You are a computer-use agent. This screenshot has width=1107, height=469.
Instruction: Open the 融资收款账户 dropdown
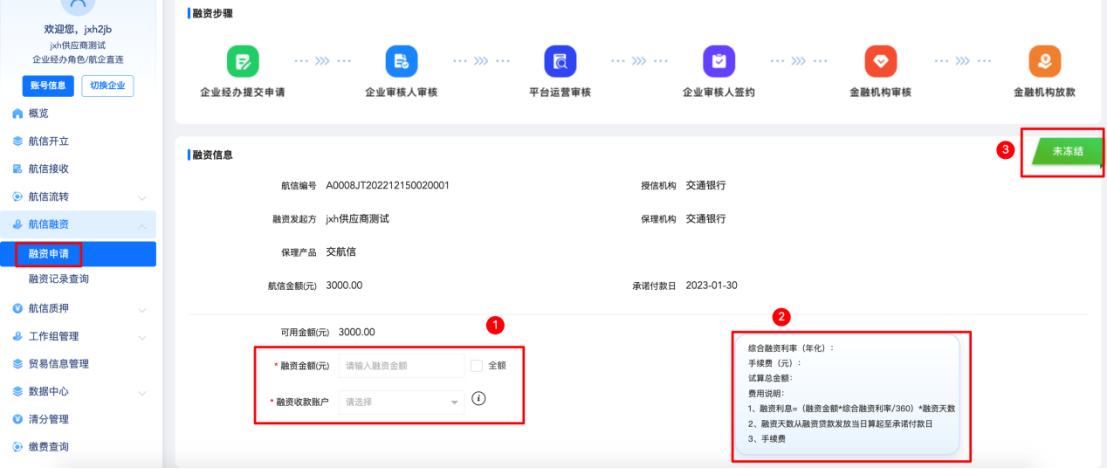coord(402,401)
